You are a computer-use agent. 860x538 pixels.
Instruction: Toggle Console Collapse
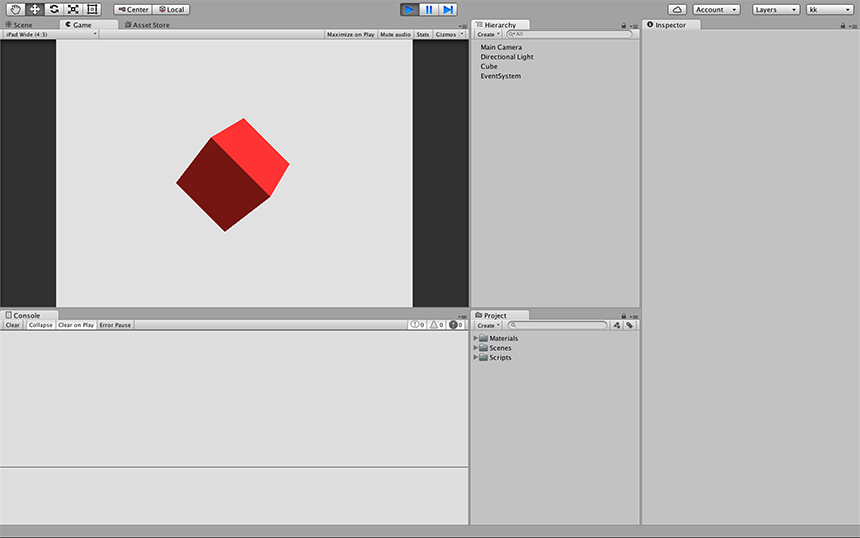click(x=41, y=325)
